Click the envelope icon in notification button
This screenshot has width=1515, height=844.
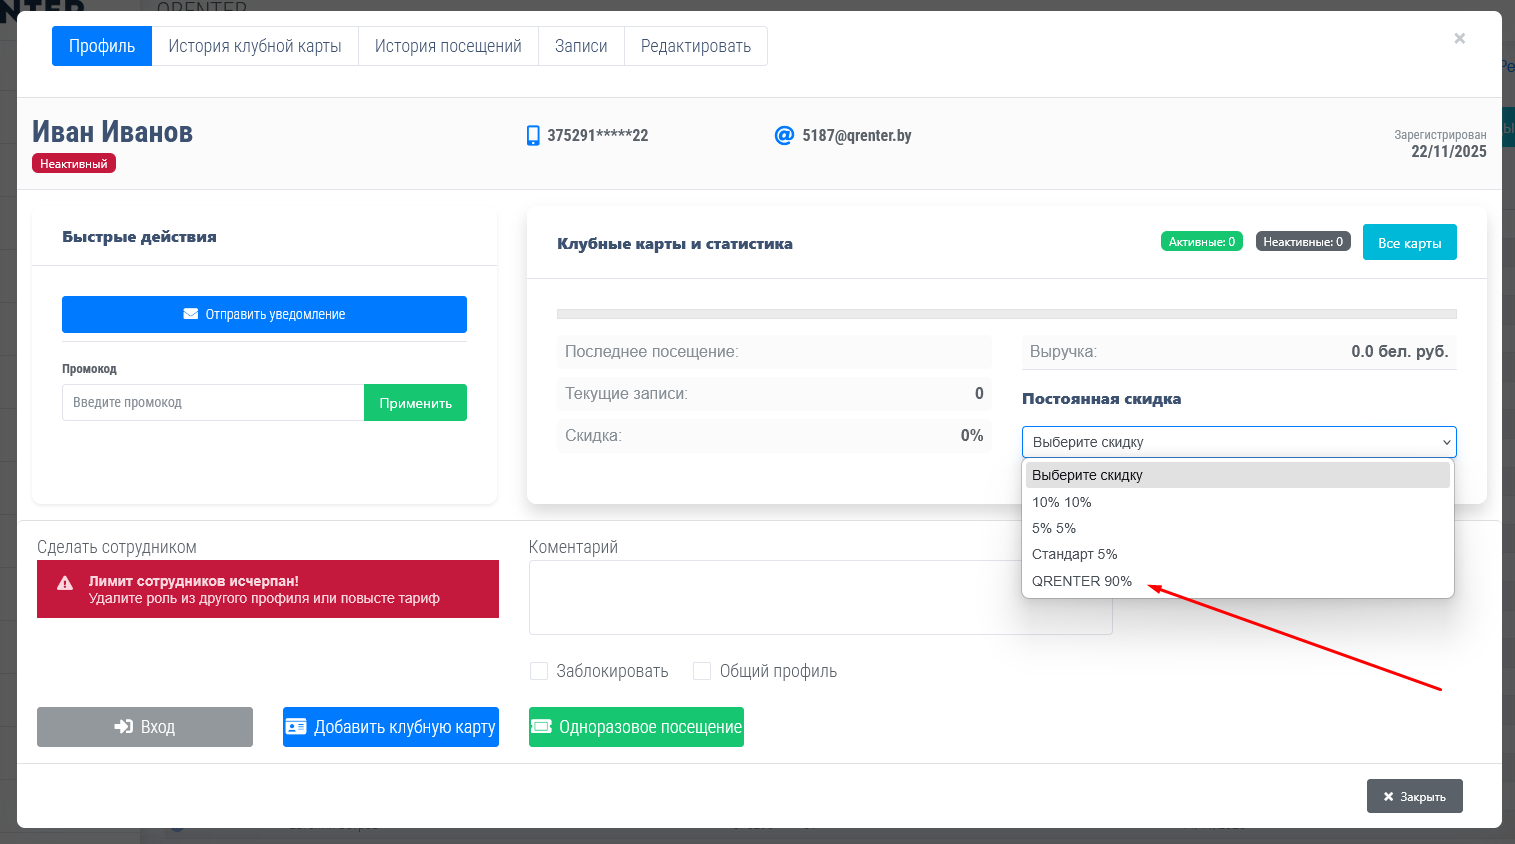click(191, 314)
